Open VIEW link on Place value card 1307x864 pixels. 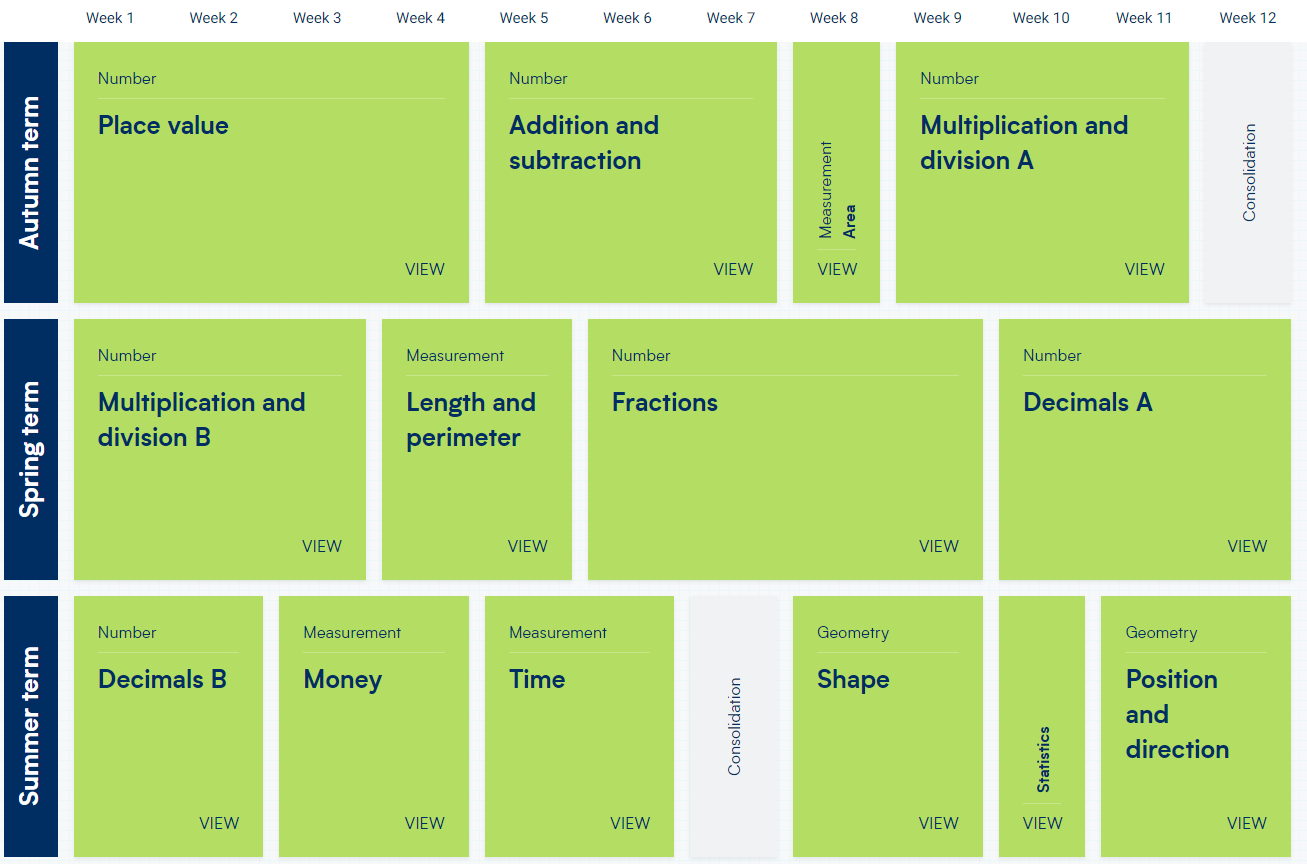425,269
